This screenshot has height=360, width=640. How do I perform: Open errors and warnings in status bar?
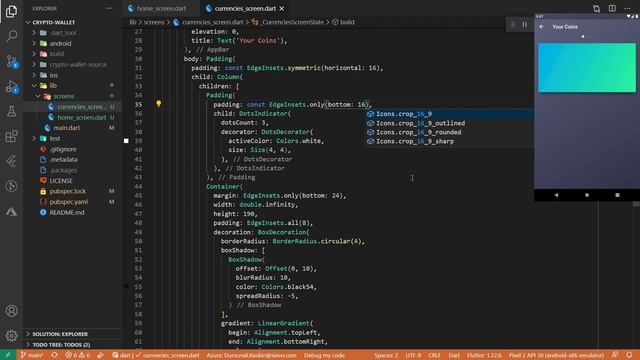pyautogui.click(x=78, y=355)
